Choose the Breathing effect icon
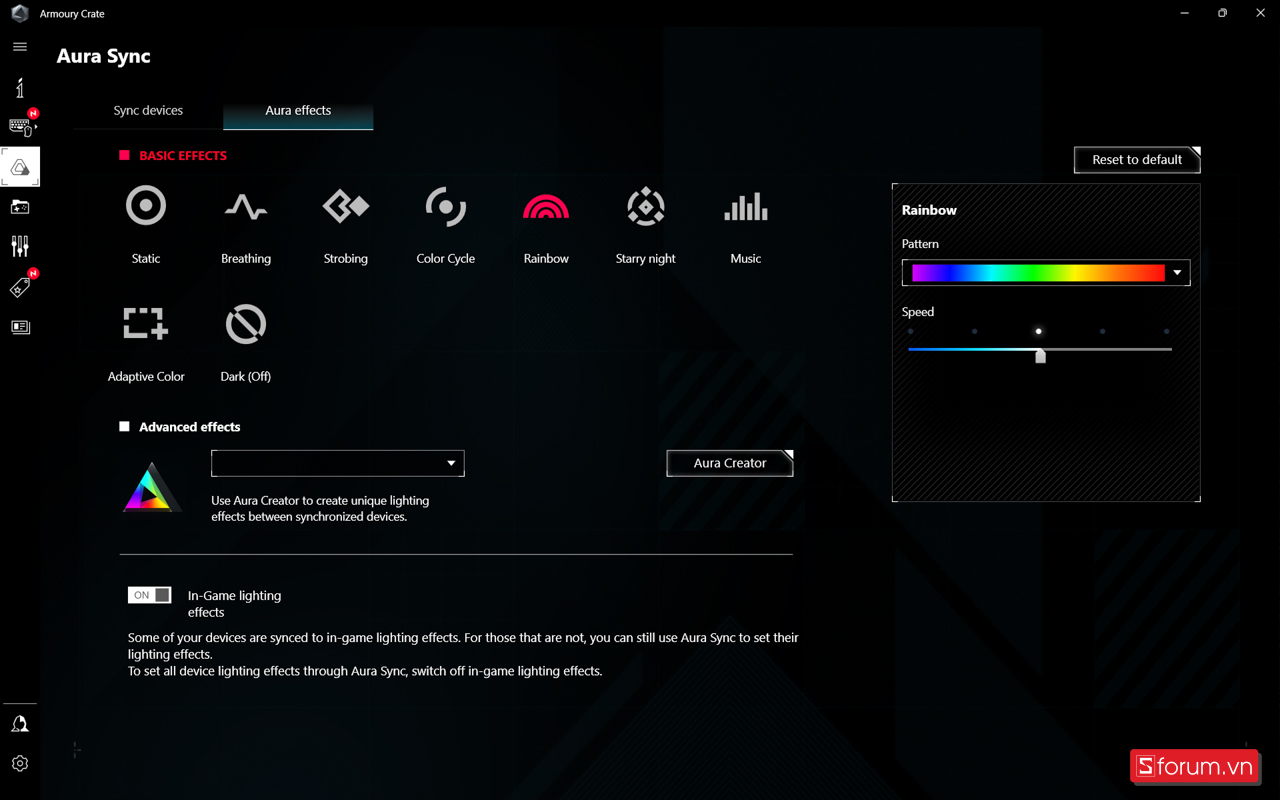1280x800 pixels. click(246, 207)
